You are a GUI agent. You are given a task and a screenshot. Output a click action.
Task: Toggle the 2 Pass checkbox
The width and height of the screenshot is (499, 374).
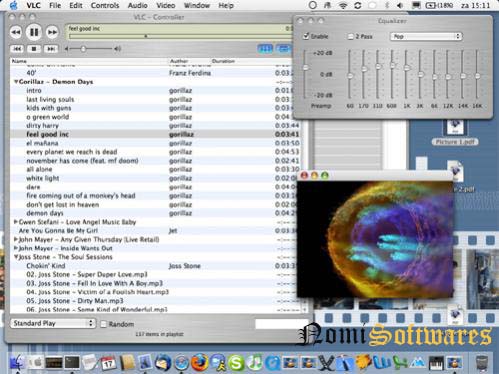click(350, 36)
